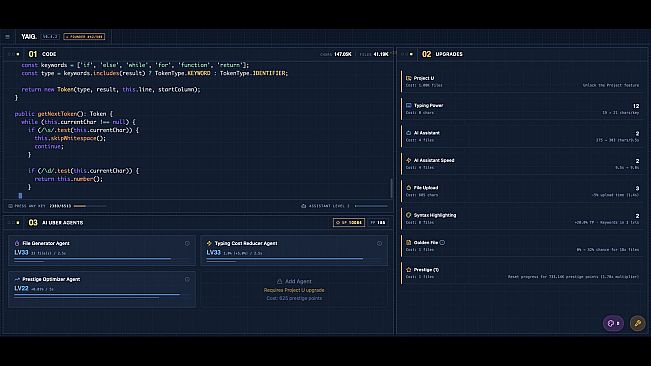Toggle the 02 Upgrades panel header dot
Screen dimensions: 651x366
[411, 54]
